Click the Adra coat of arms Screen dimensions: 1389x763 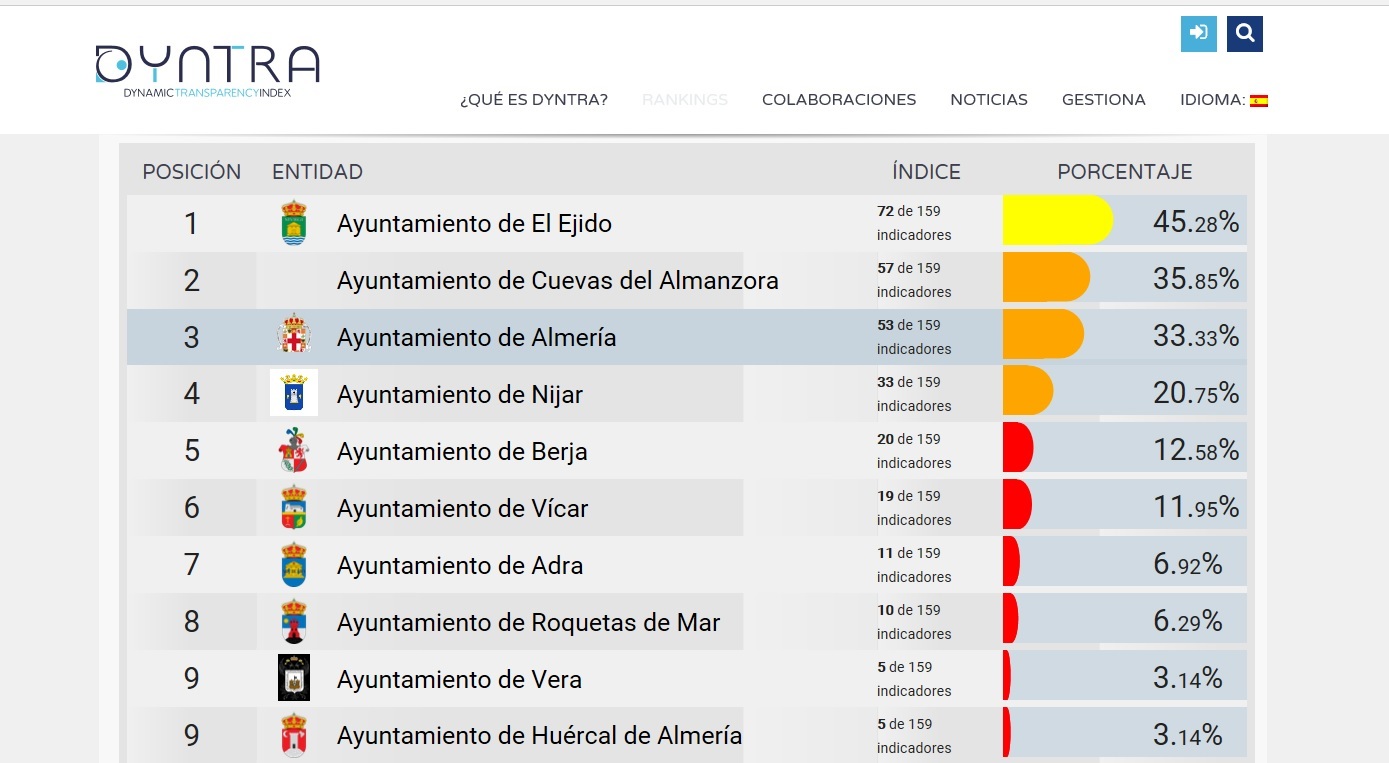[x=294, y=564]
